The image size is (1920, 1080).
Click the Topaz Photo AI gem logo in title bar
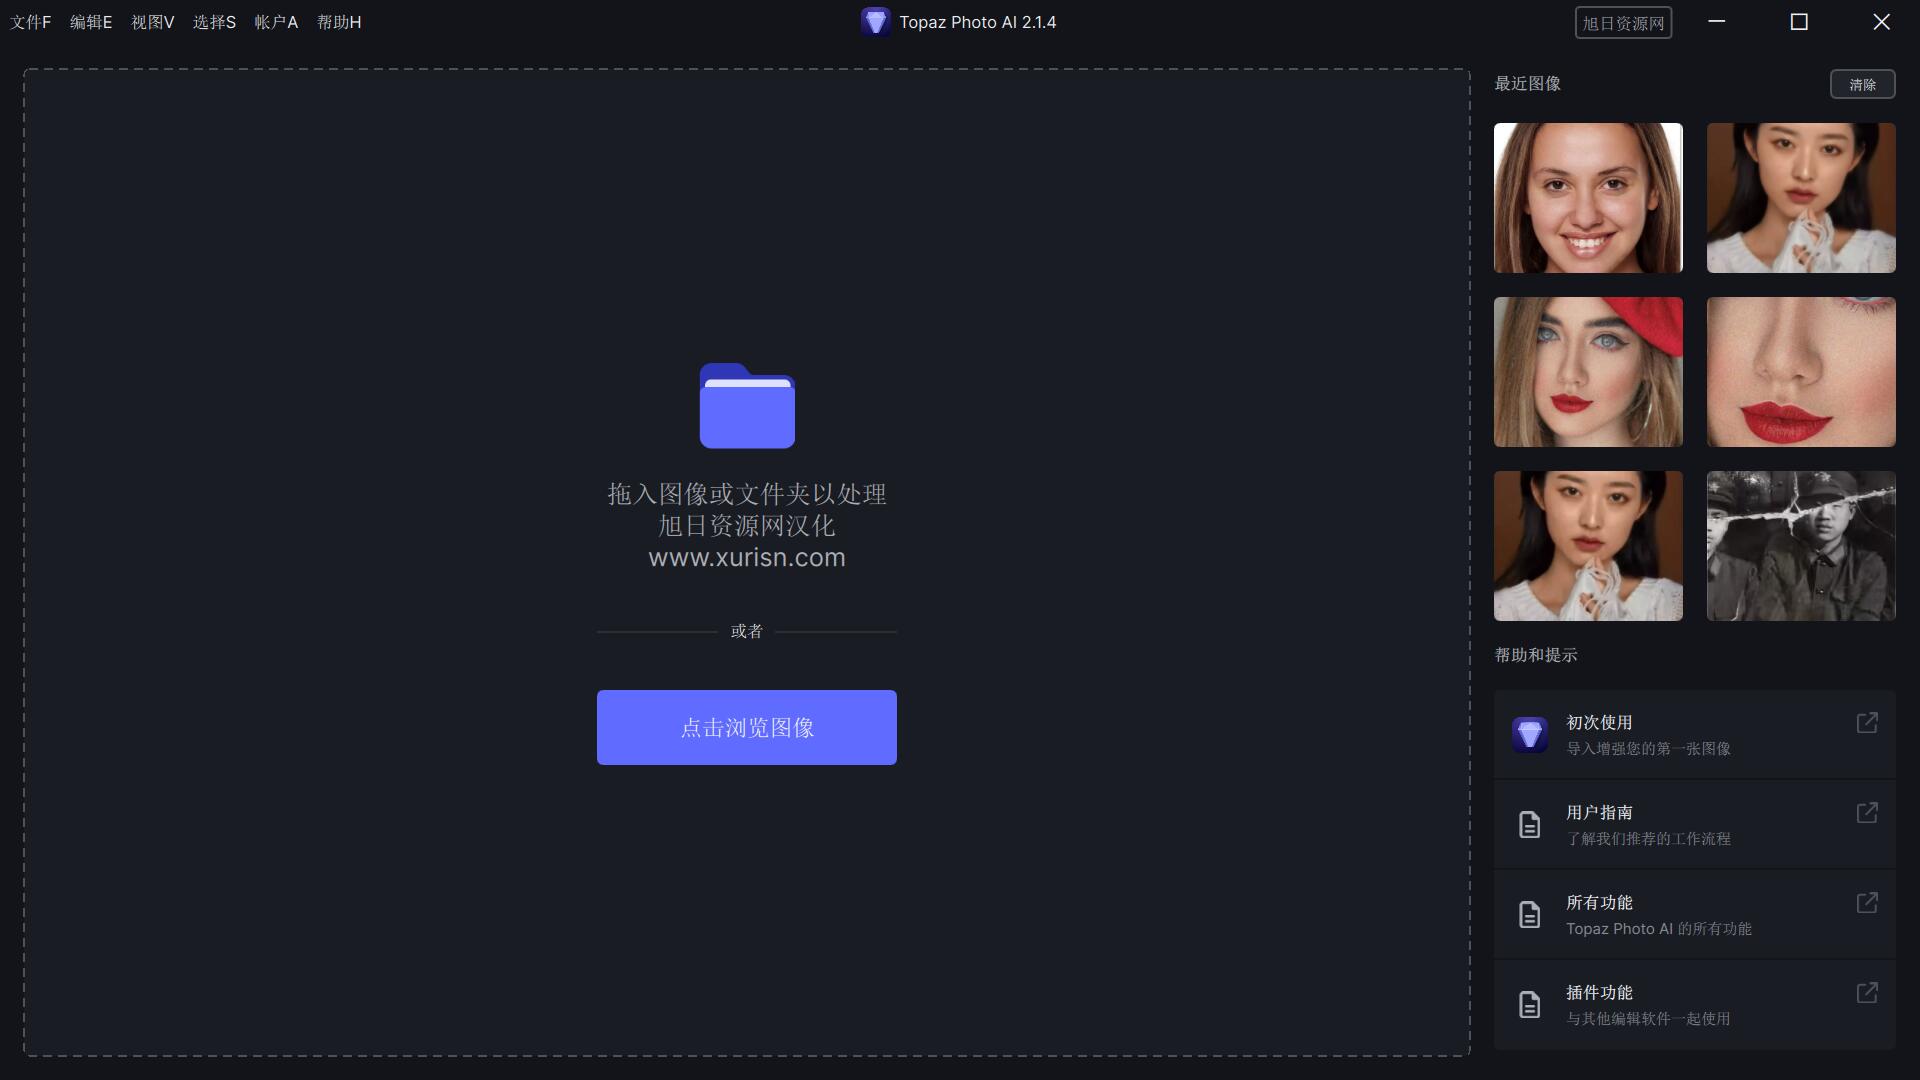(876, 22)
